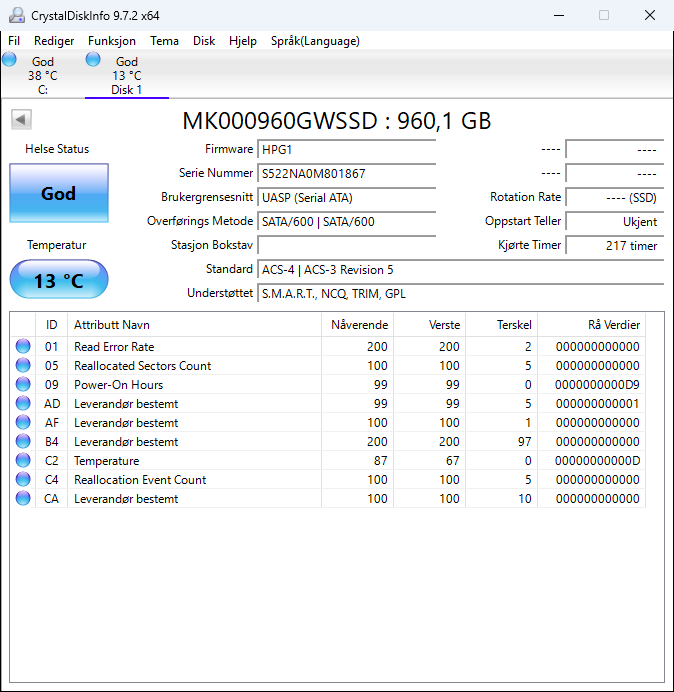Click raw value 00000000000D
The height and width of the screenshot is (692, 674).
coord(597,461)
